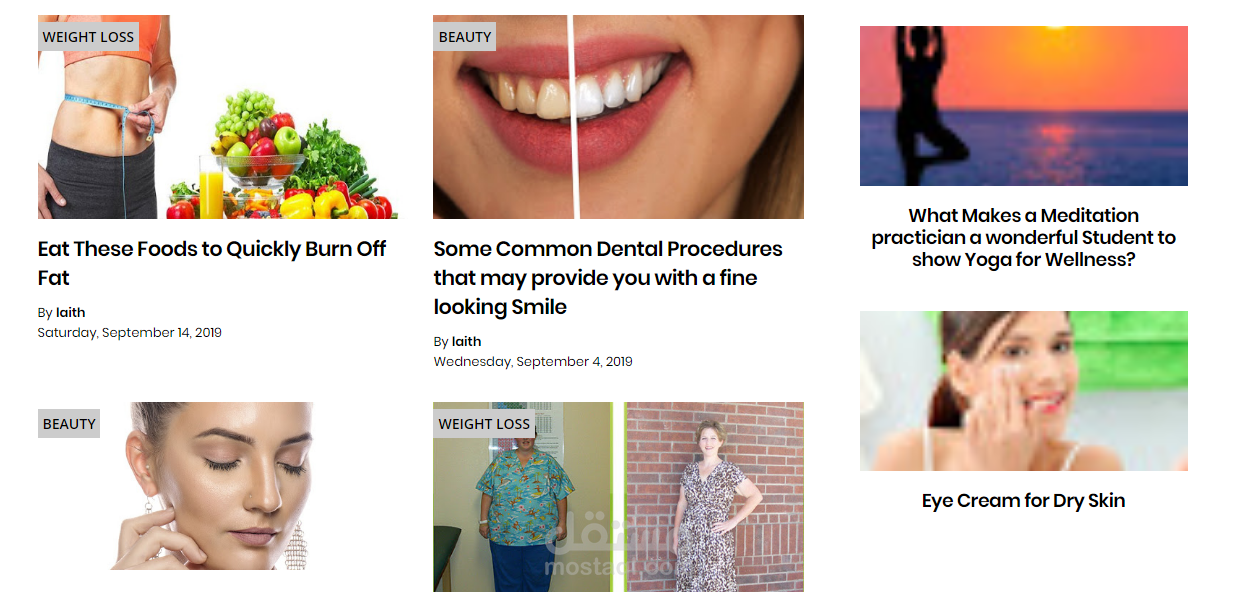Click the WEIGHT LOSS tag on the food article
This screenshot has height=592, width=1239.
coord(88,37)
